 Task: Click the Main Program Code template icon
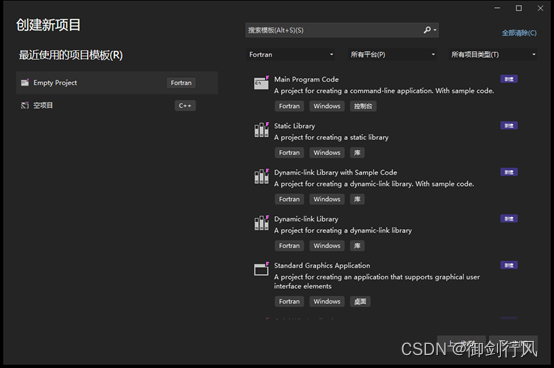pyautogui.click(x=261, y=83)
